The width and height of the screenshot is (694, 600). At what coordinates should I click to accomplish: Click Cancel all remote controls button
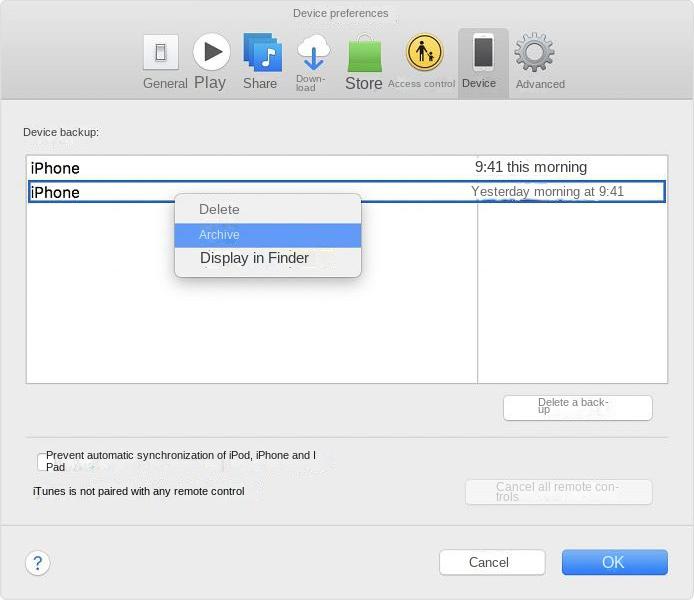click(x=558, y=492)
